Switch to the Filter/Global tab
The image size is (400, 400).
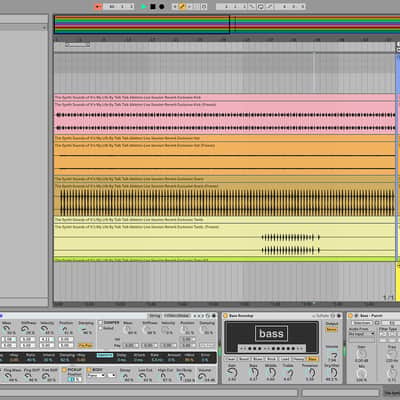point(176,316)
